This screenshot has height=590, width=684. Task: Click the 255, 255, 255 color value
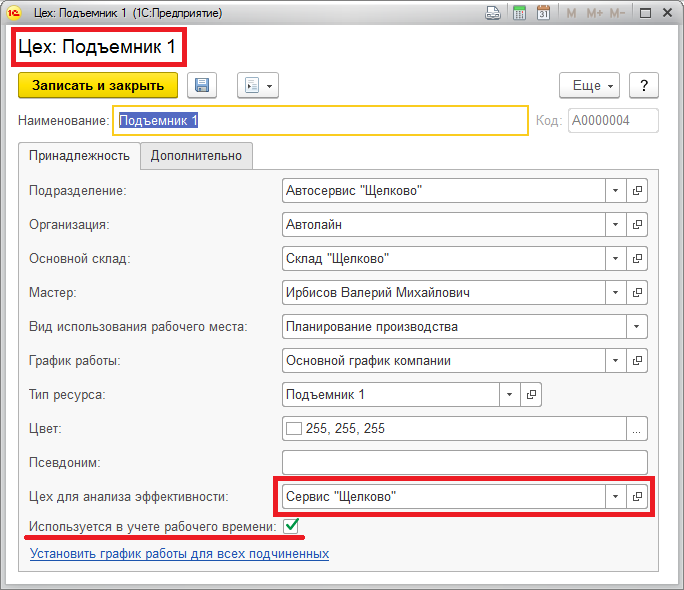[345, 429]
